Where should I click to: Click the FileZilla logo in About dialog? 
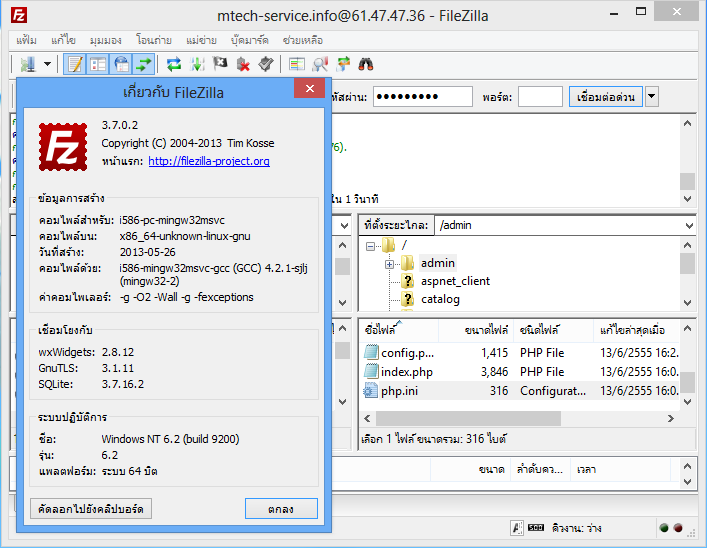[63, 147]
